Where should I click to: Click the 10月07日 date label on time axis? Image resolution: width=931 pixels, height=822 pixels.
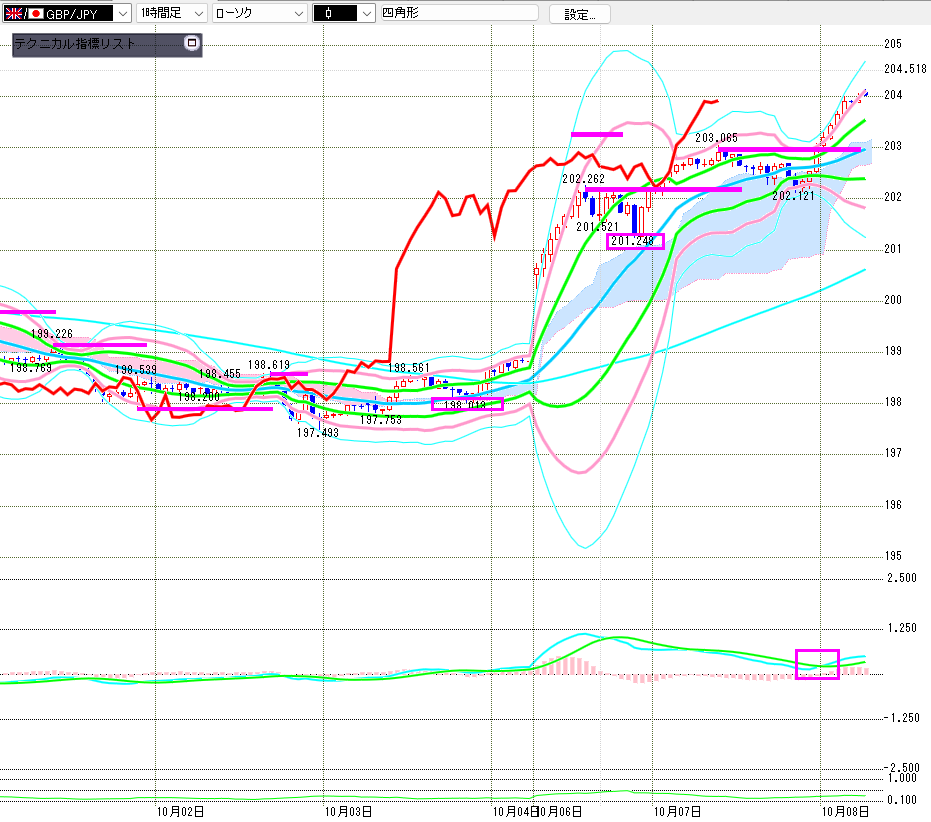point(678,811)
